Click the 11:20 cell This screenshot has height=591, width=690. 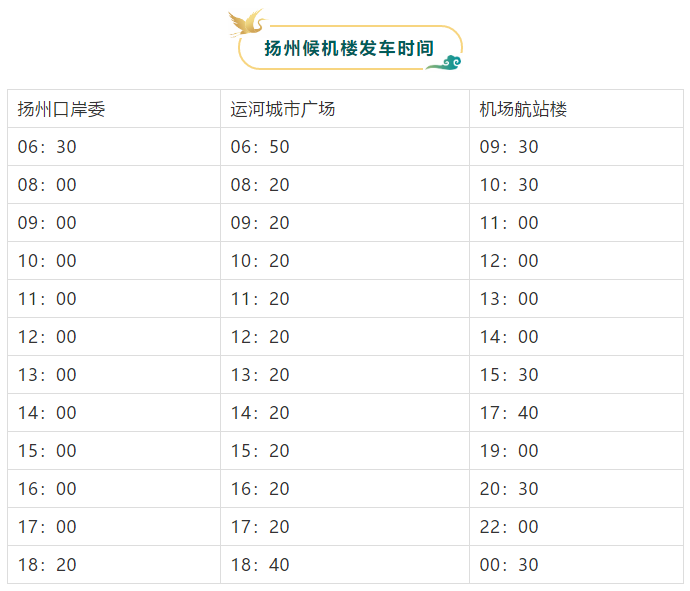345,299
